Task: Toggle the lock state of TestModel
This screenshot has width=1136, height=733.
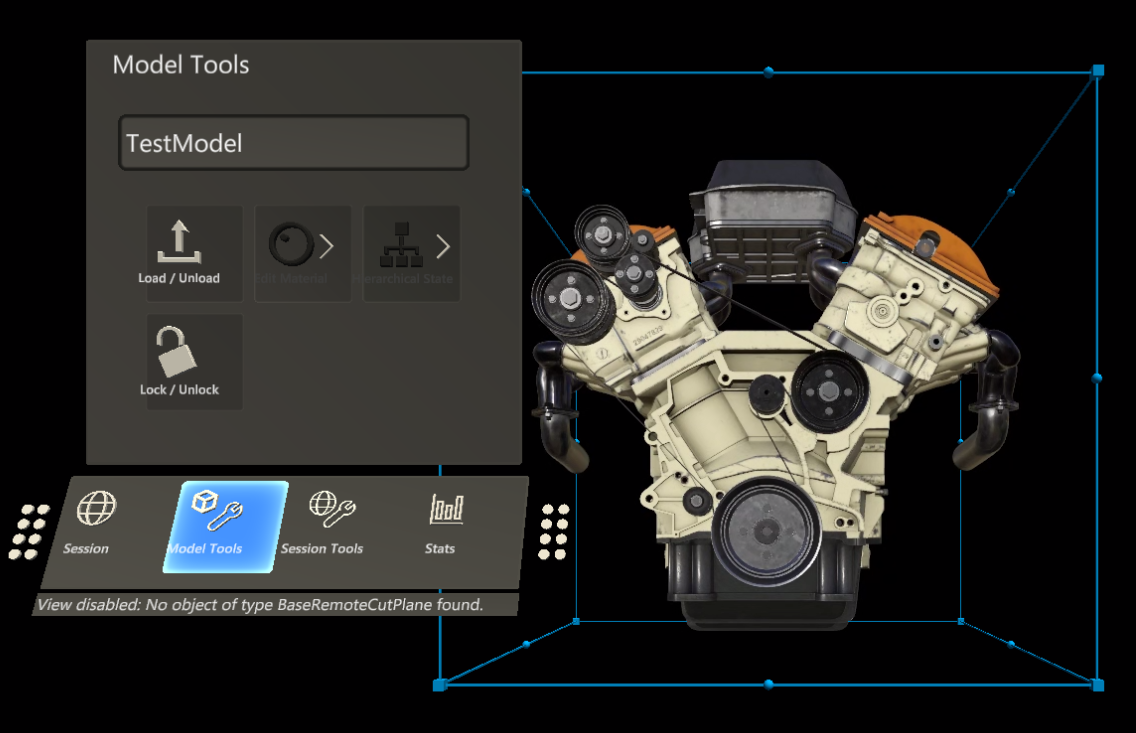Action: [193, 362]
